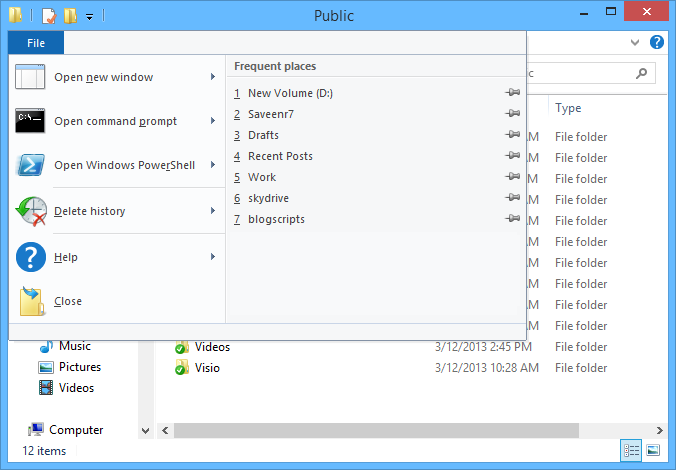This screenshot has width=676, height=470.
Task: Click the File tab
Action: tap(36, 43)
